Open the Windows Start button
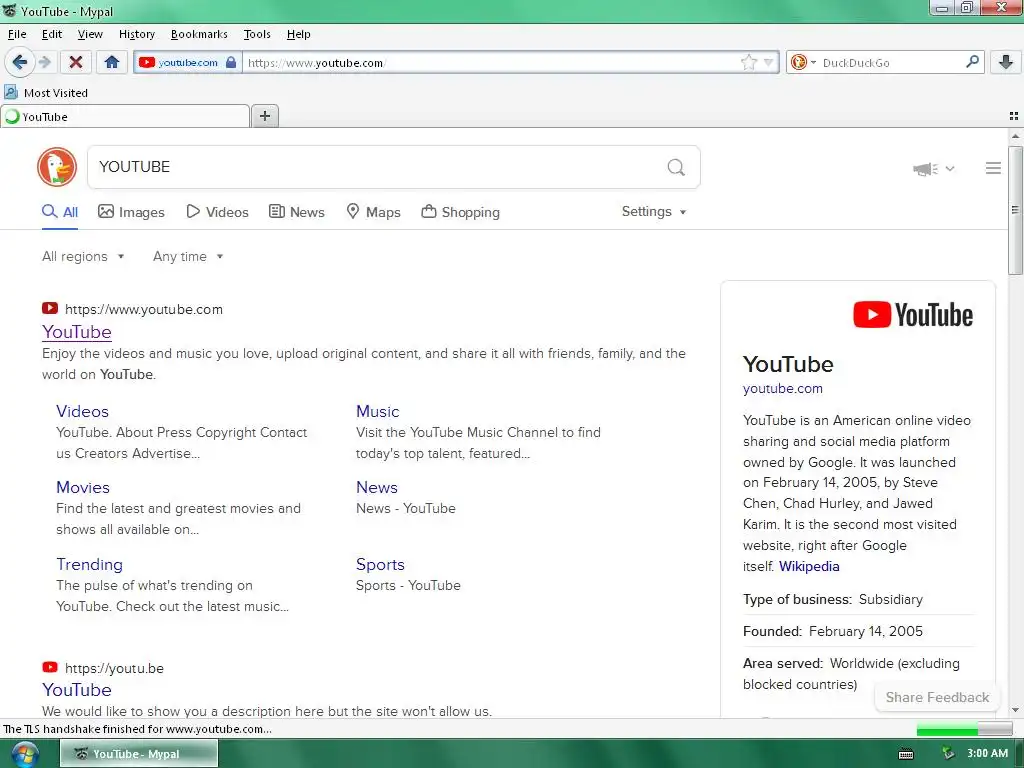 coord(24,754)
